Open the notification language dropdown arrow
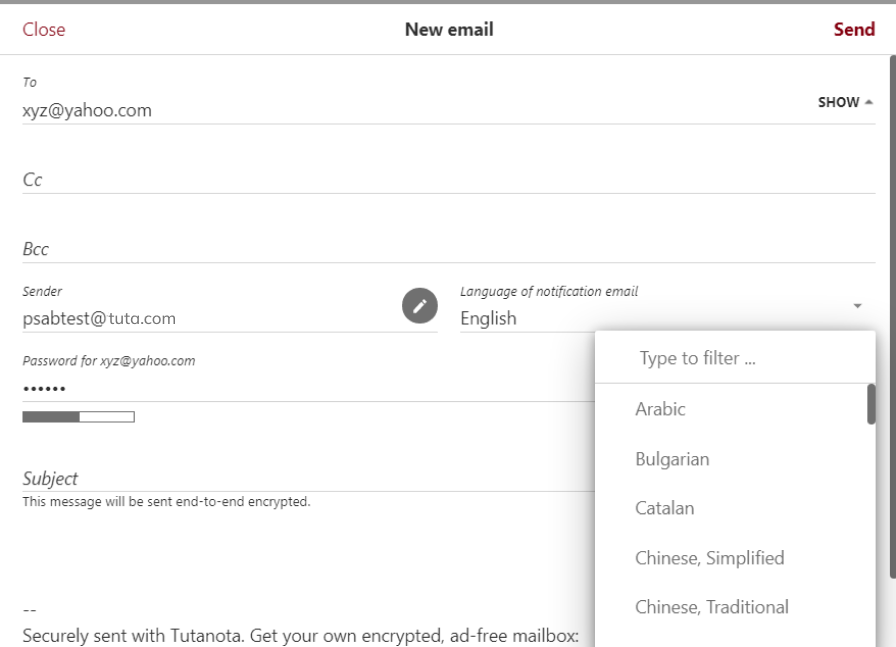896x647 pixels. [x=857, y=305]
